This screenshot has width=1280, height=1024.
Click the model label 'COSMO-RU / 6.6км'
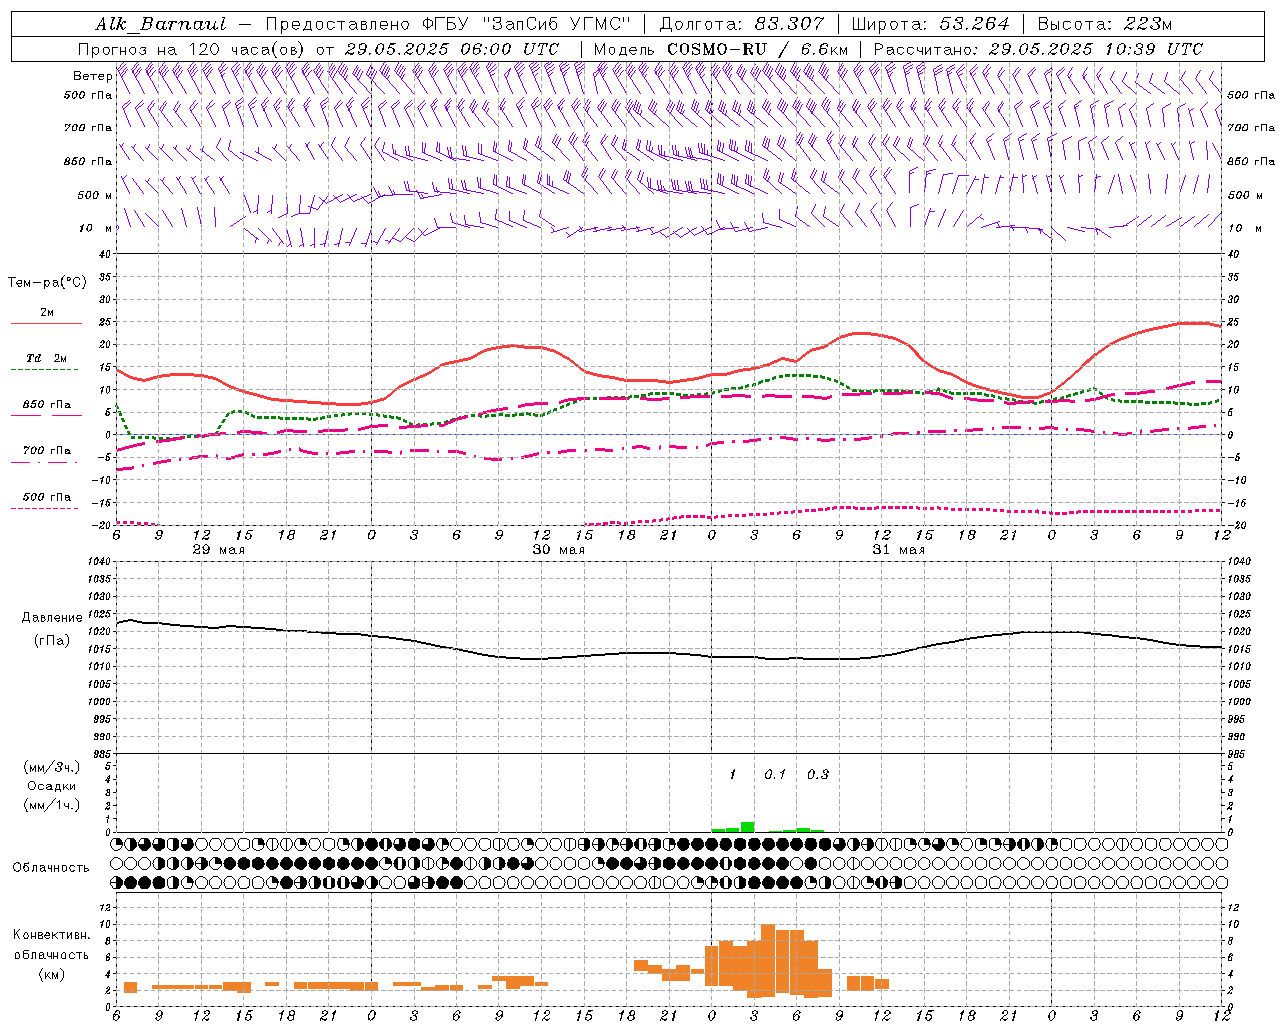coord(758,48)
